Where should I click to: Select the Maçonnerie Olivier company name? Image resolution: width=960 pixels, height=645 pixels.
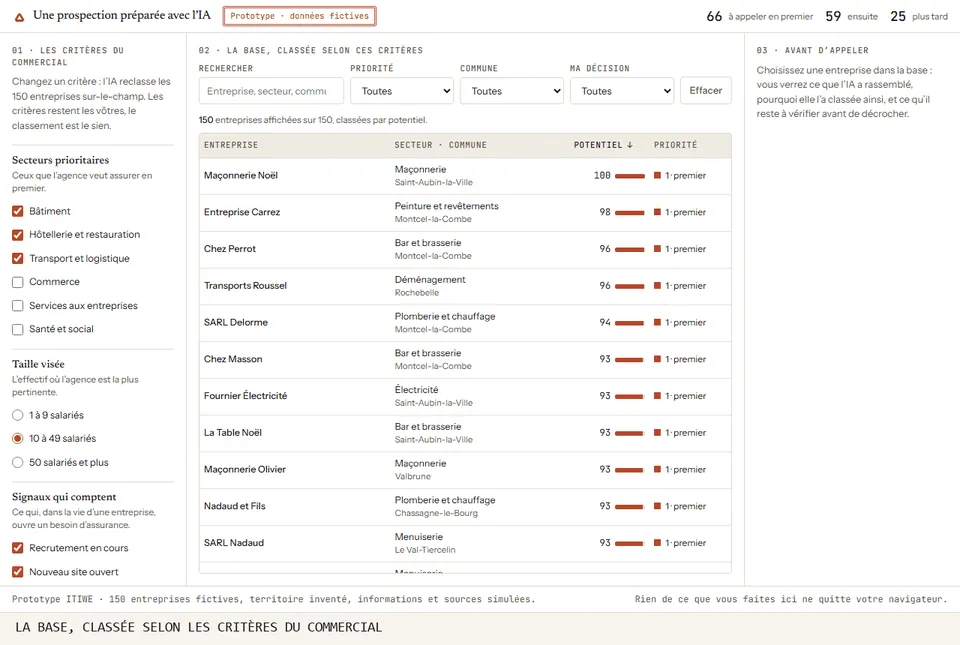coord(245,469)
